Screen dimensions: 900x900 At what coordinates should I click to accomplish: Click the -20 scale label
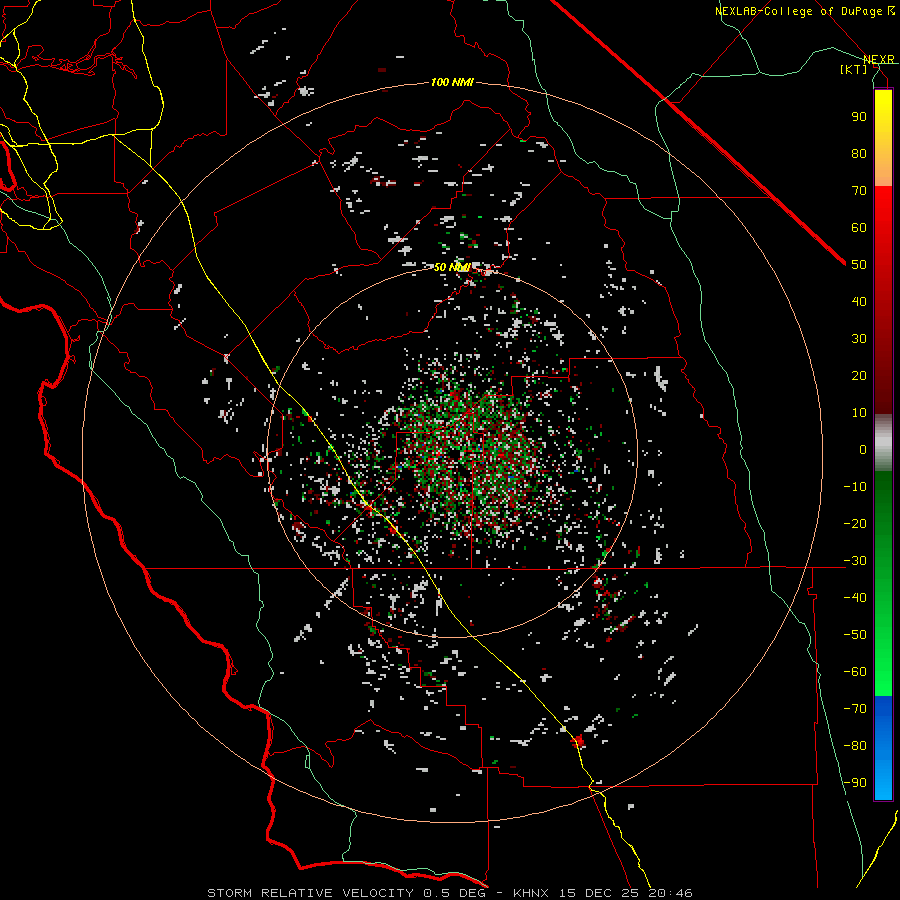pyautogui.click(x=855, y=523)
